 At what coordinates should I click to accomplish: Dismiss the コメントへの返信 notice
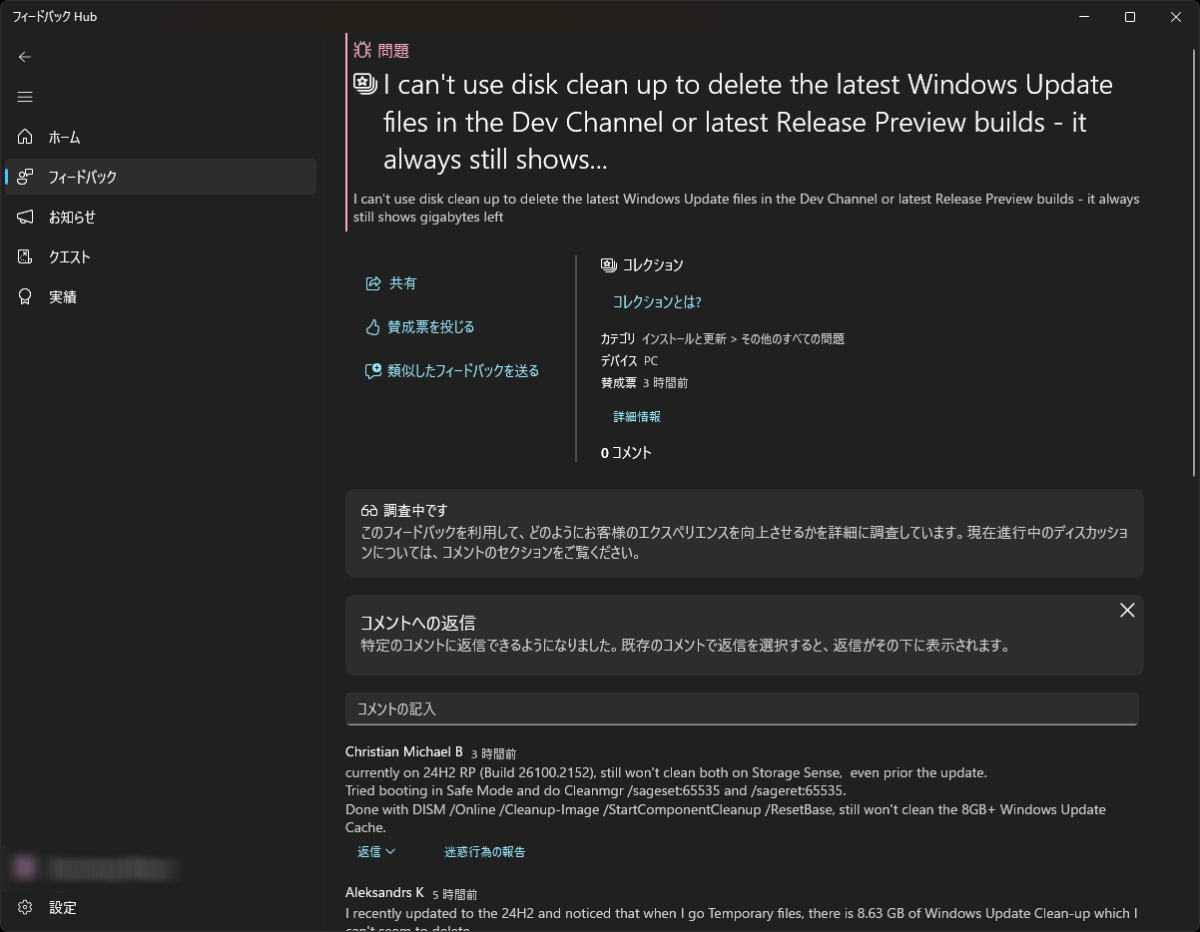tap(1127, 610)
